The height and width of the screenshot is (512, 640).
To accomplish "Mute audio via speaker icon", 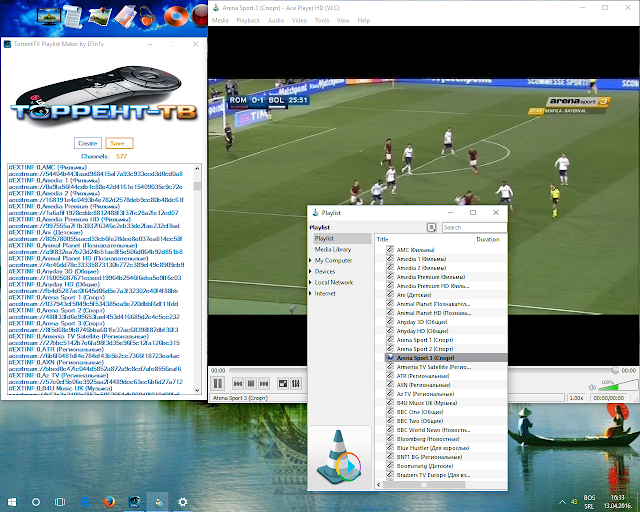I will click(592, 387).
